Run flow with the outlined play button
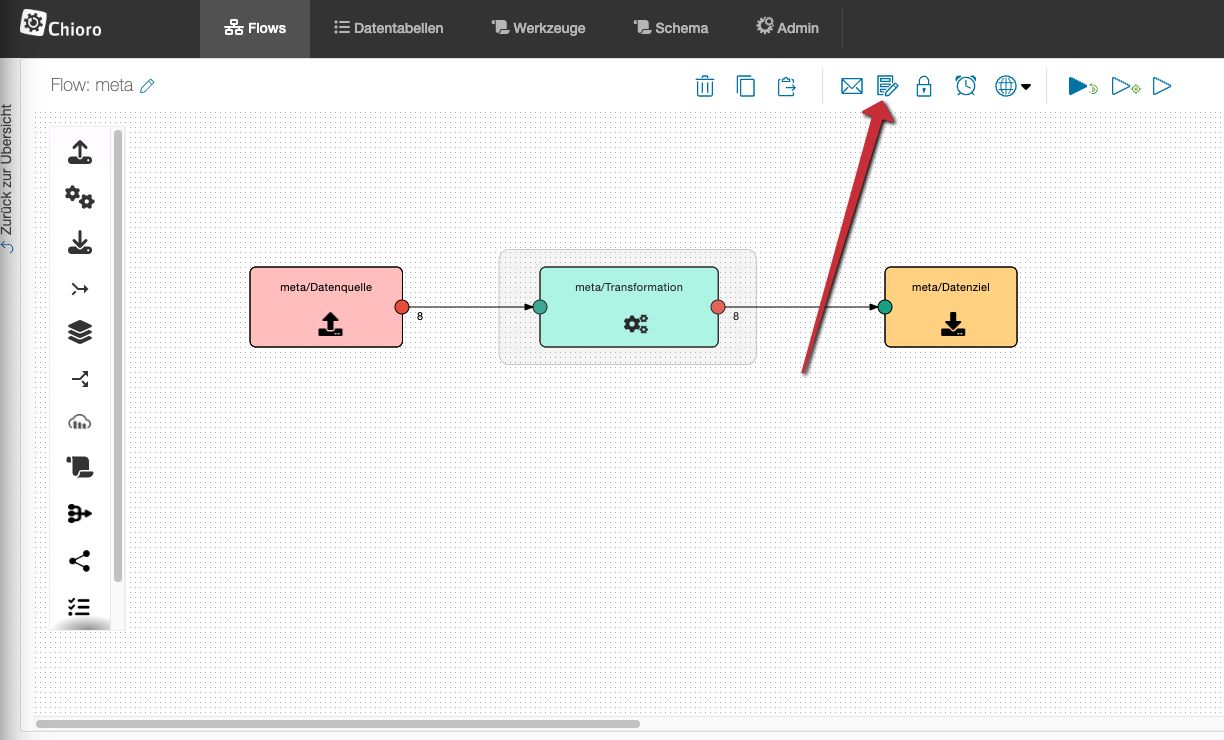 1162,86
